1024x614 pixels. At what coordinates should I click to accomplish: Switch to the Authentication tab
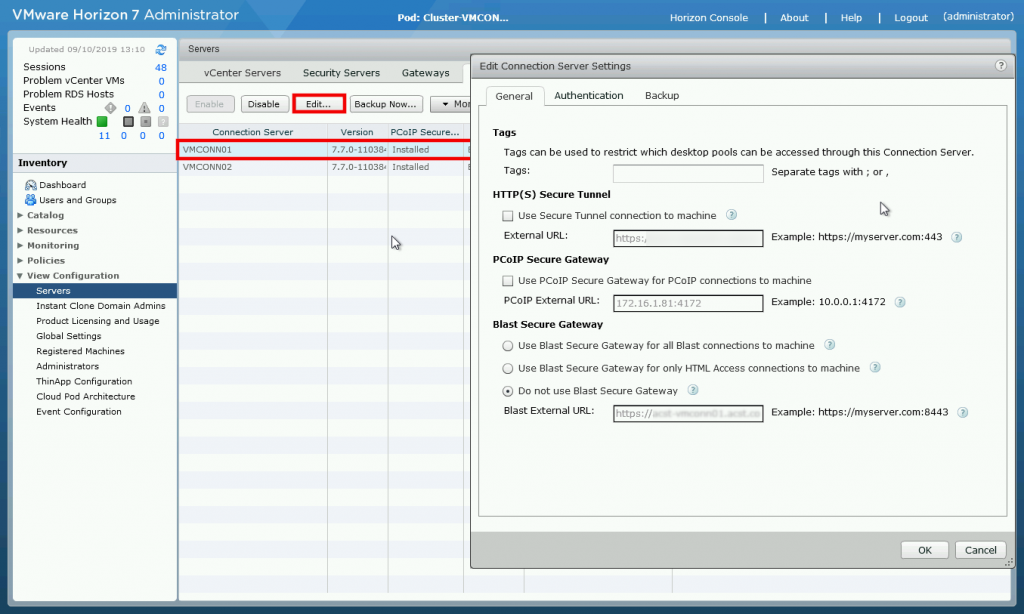point(589,96)
